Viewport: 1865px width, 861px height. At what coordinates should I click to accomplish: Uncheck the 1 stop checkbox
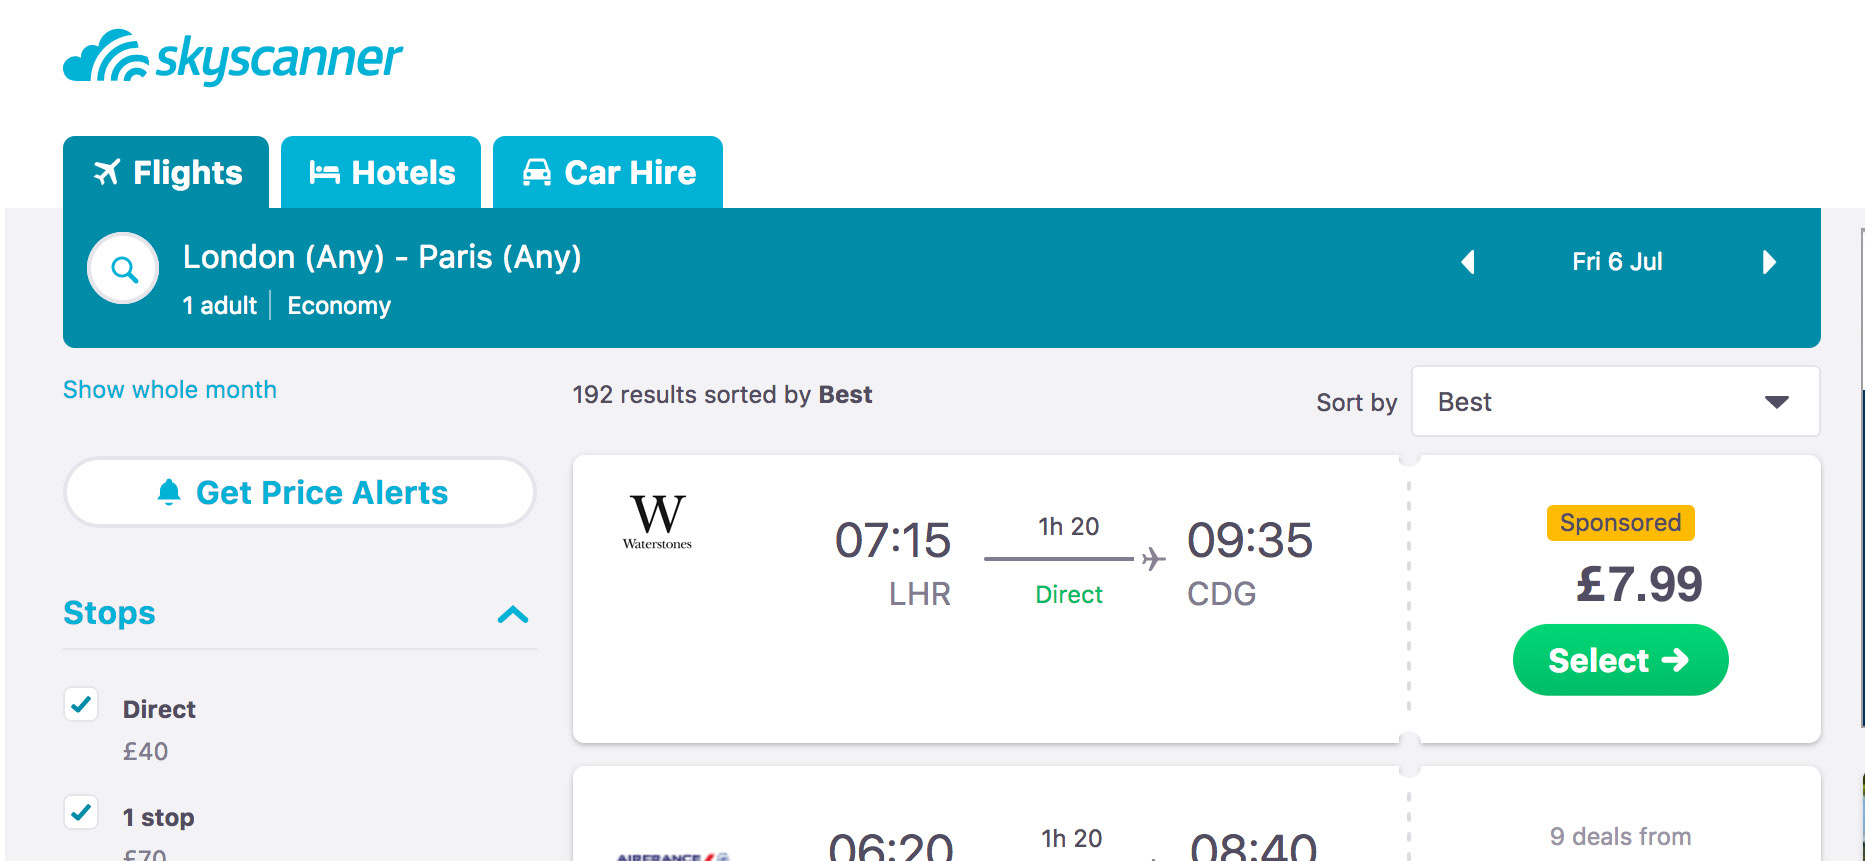click(81, 812)
